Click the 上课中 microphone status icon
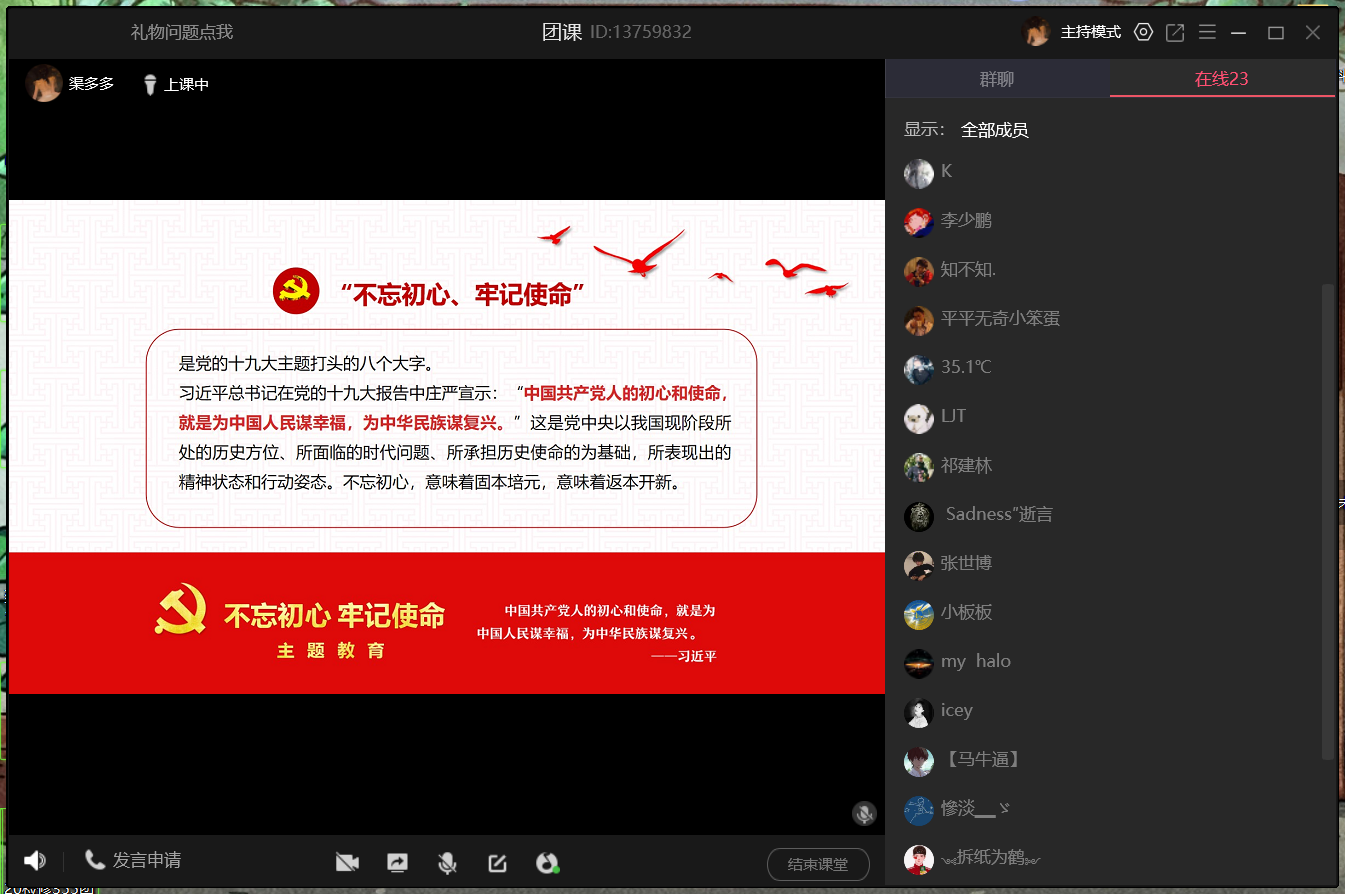Screen dimensions: 1345x894 150,85
